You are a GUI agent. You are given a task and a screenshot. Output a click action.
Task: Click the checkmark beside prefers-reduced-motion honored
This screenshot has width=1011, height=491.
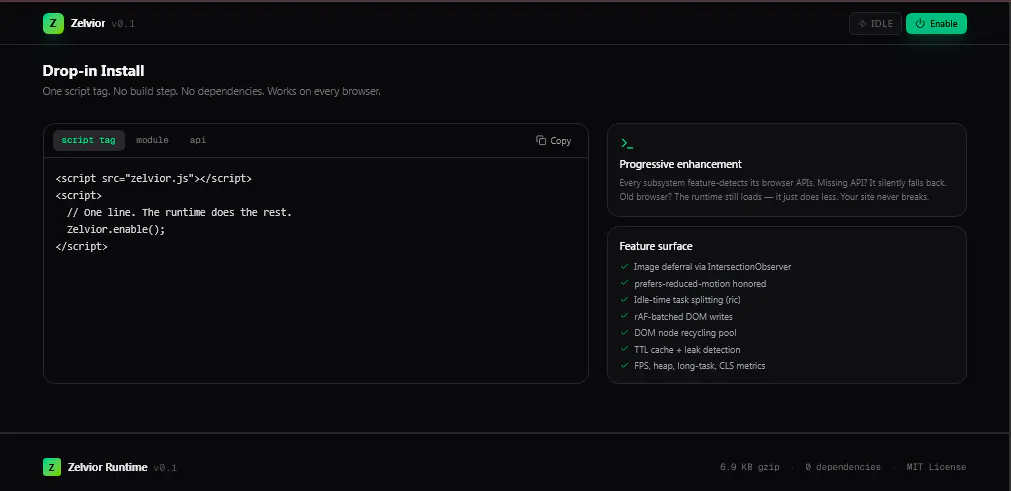coord(624,283)
